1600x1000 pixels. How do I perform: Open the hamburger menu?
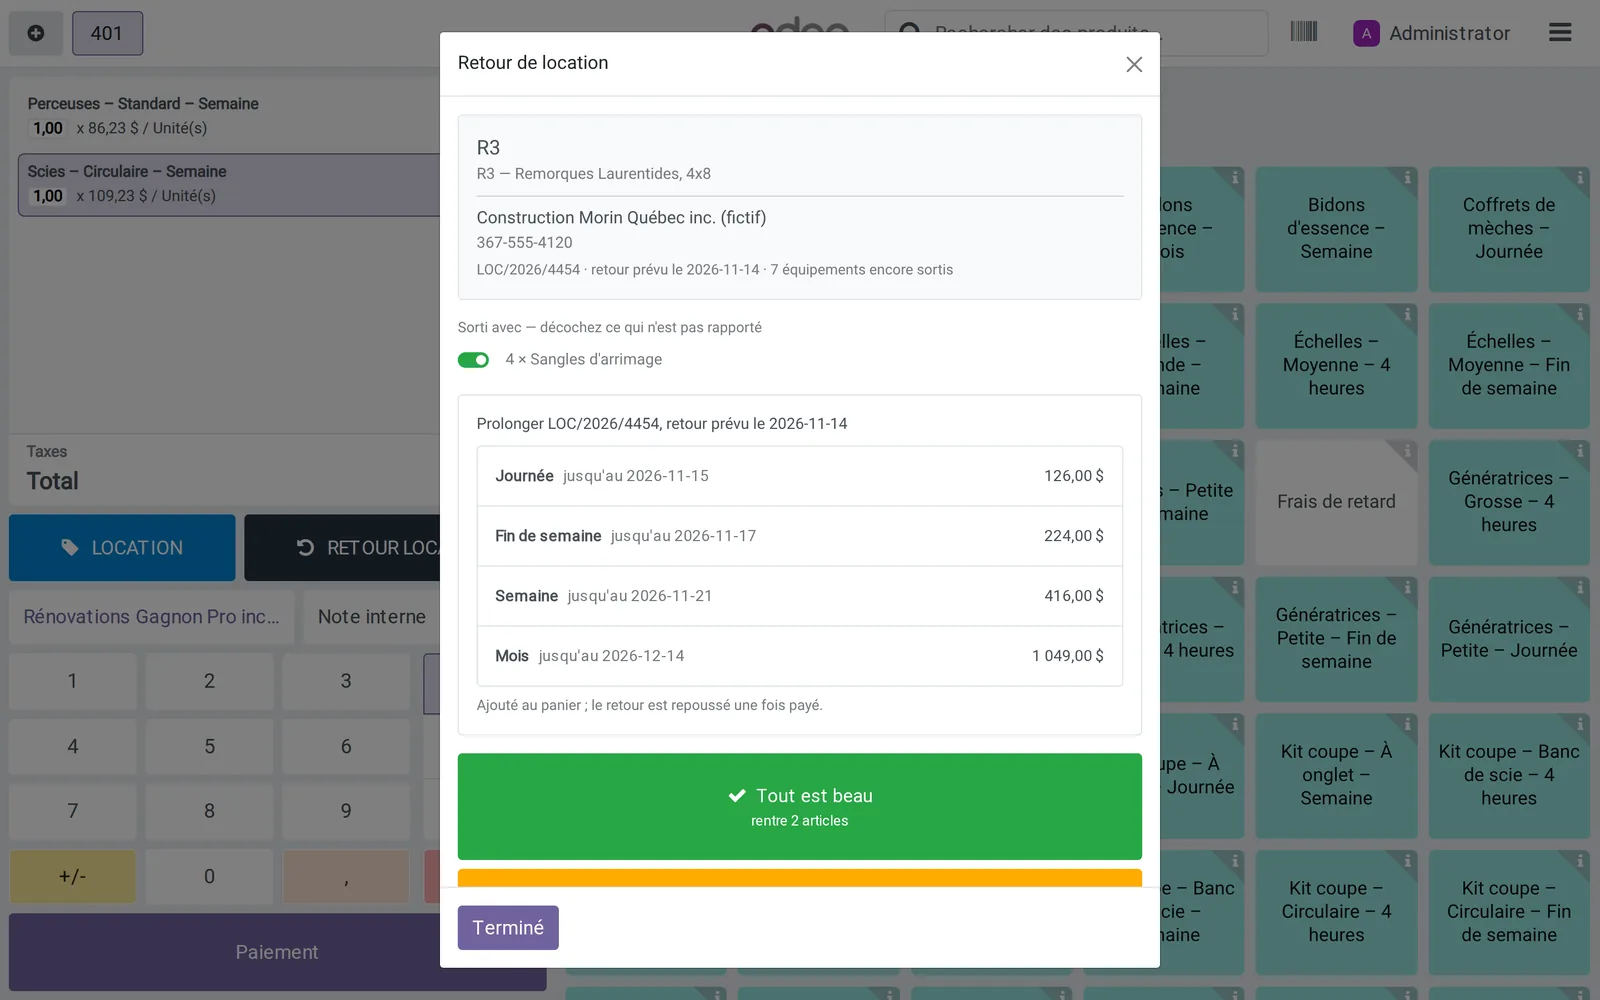pos(1560,33)
